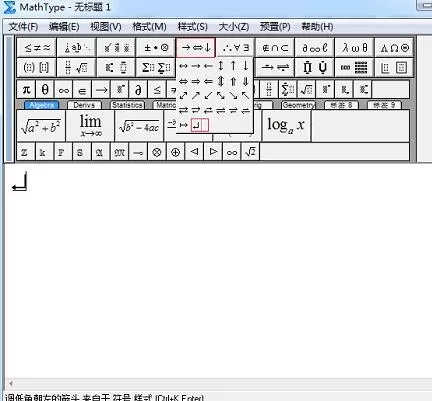432x401 pixels.
Task: Insert the left-right arrow ↔ symbol
Action: (x=183, y=66)
